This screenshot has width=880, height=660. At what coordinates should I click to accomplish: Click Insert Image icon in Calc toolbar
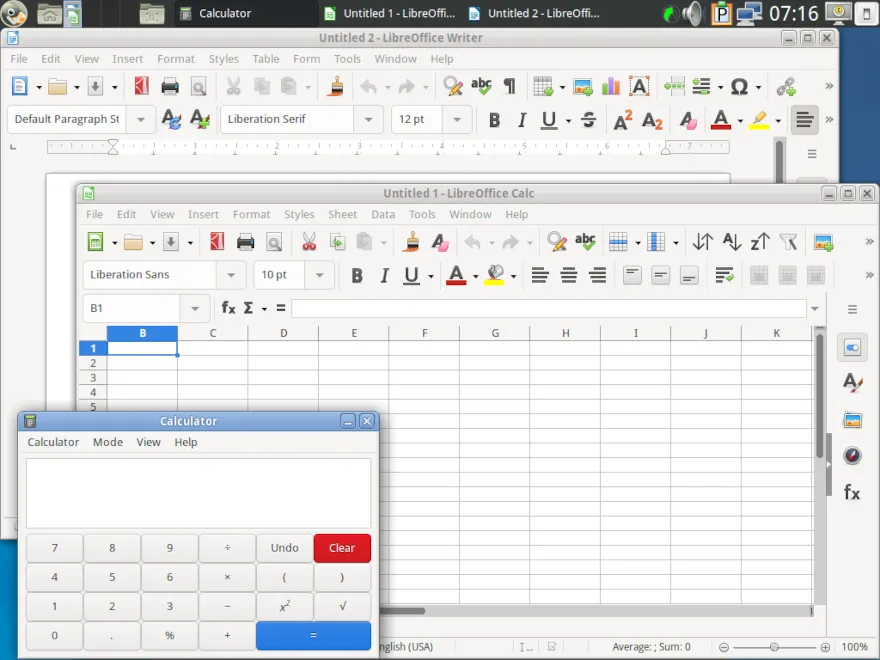(823, 242)
